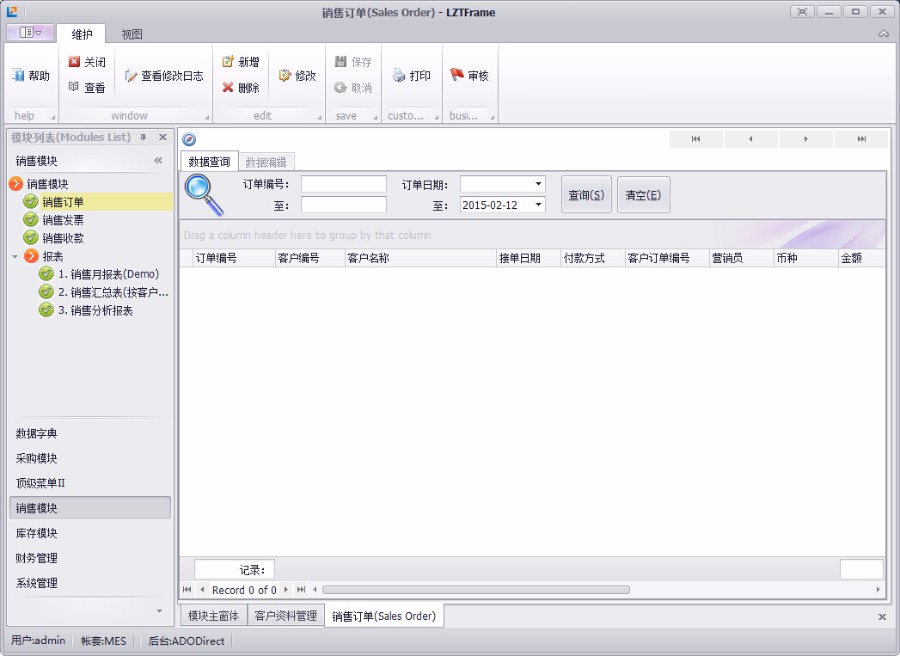Click the 取消 cancel icon
Image resolution: width=900 pixels, height=656 pixels.
[x=341, y=87]
